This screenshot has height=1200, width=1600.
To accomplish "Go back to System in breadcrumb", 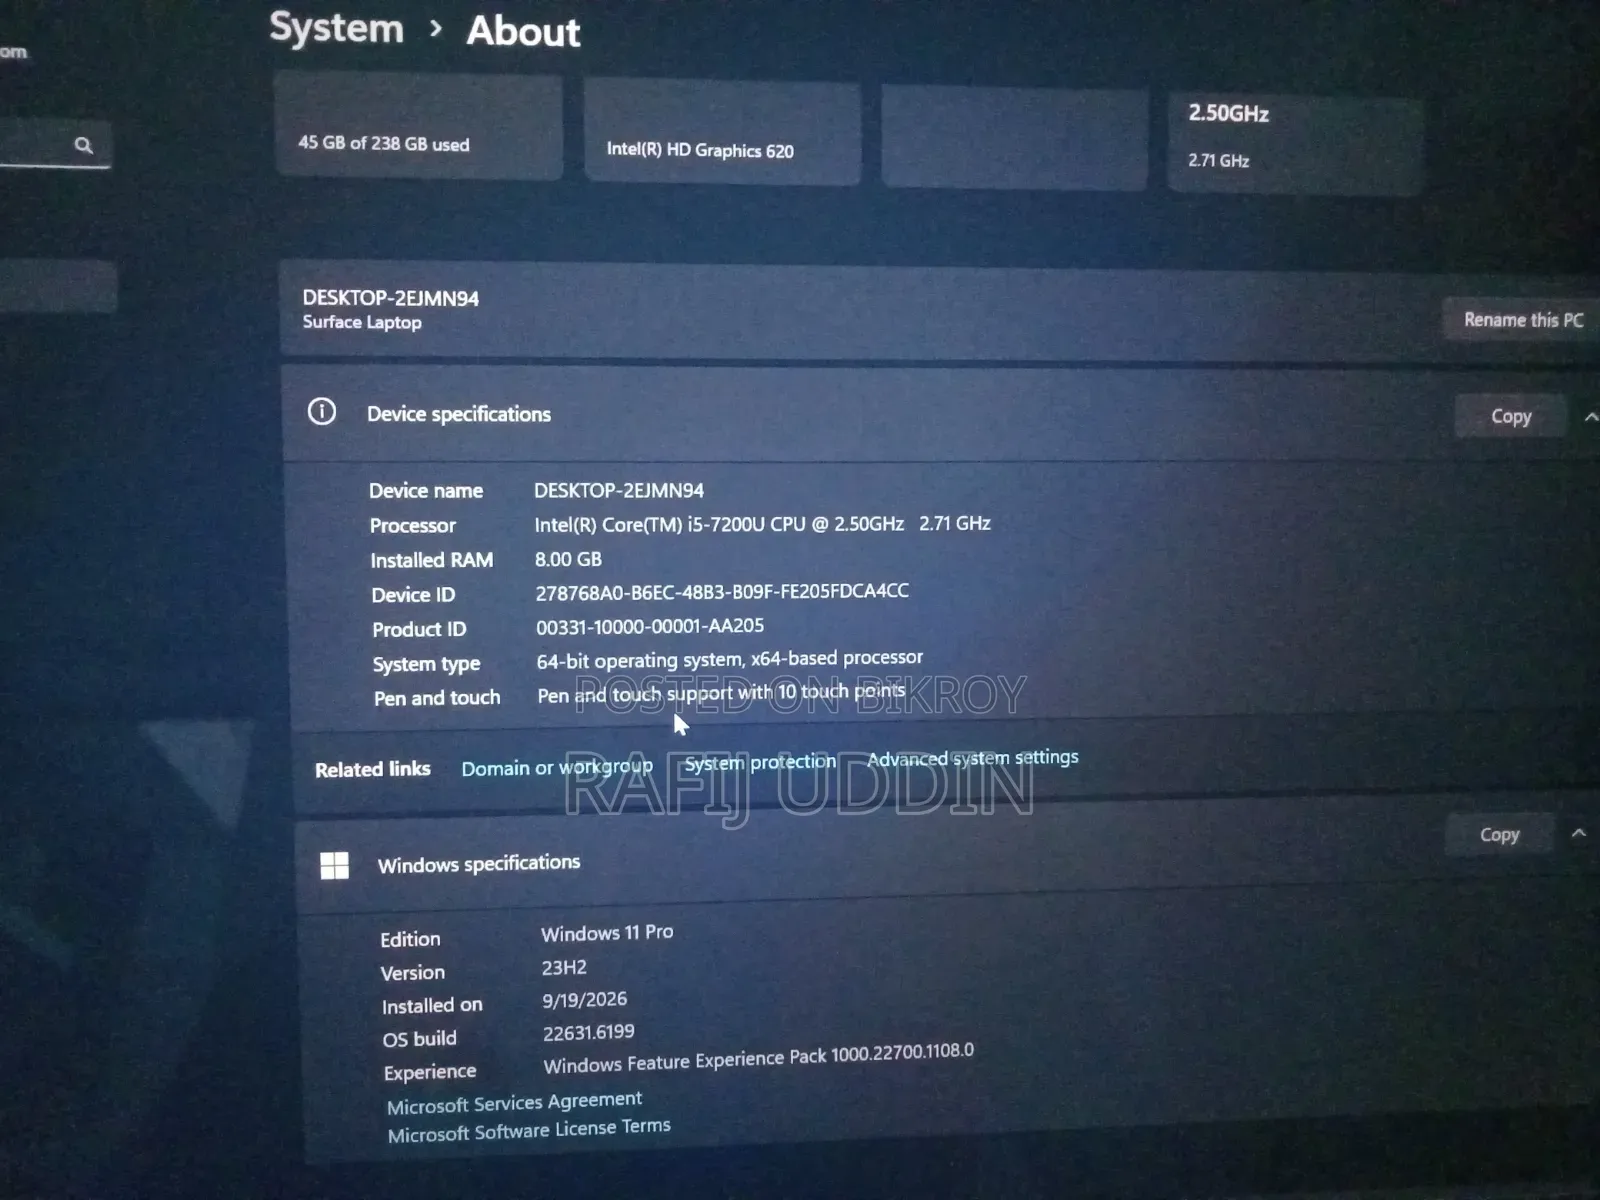I will pos(336,28).
